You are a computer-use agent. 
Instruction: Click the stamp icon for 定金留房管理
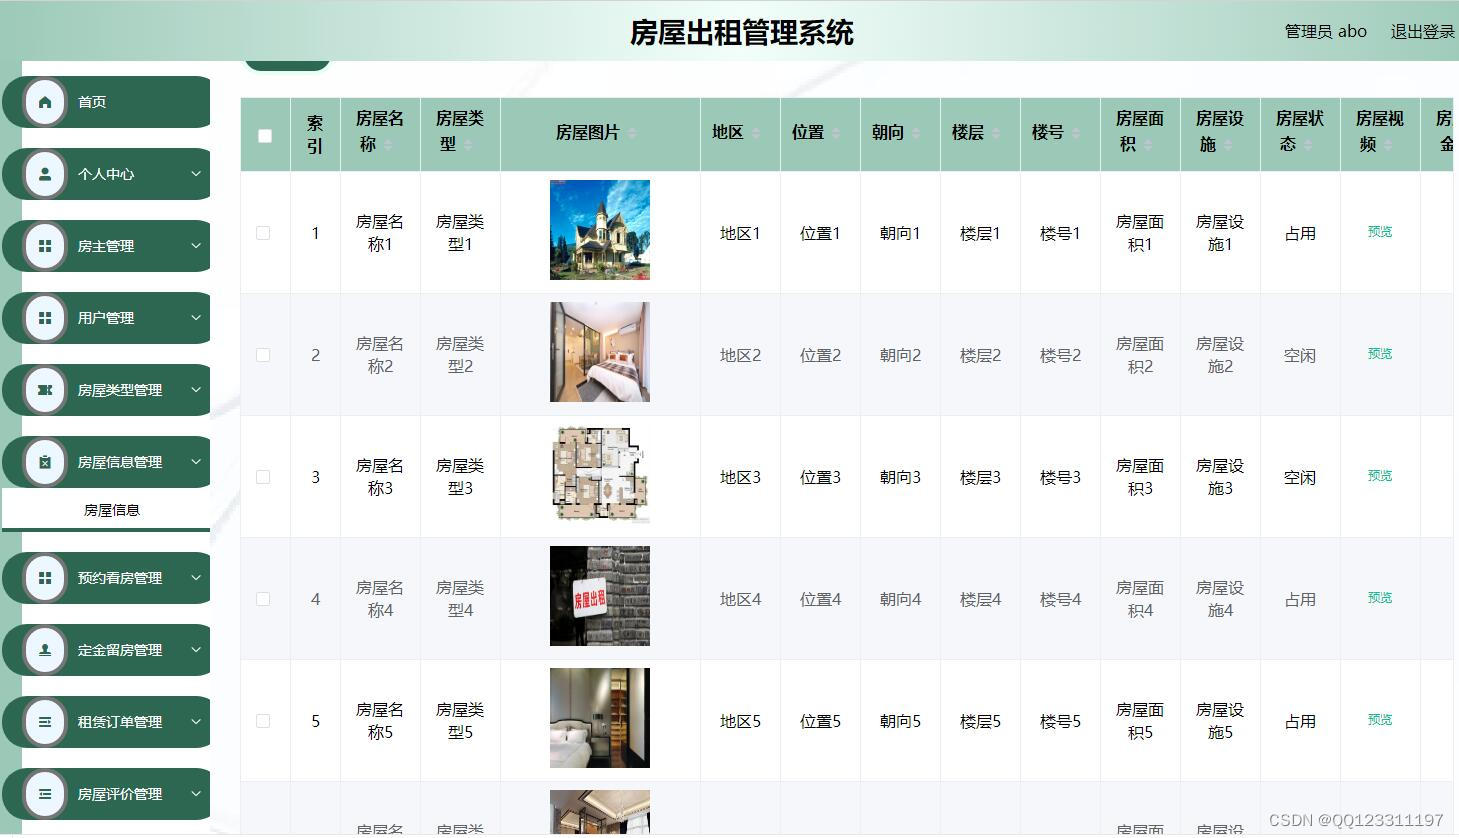[45, 650]
